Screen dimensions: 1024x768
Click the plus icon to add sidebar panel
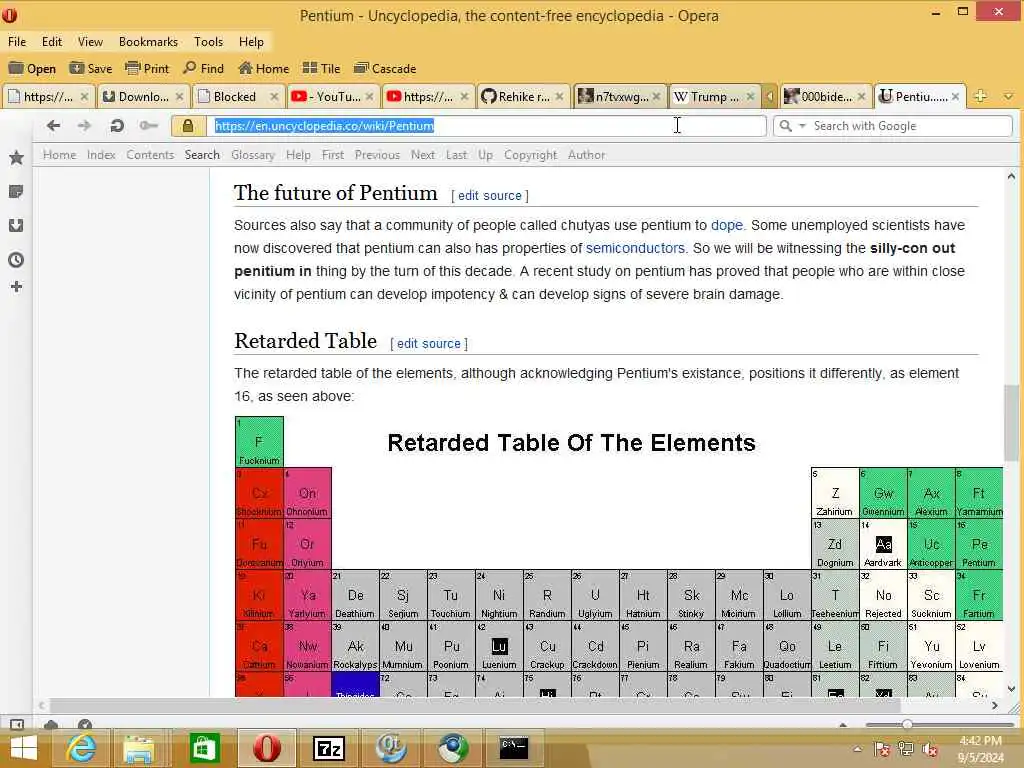(16, 287)
